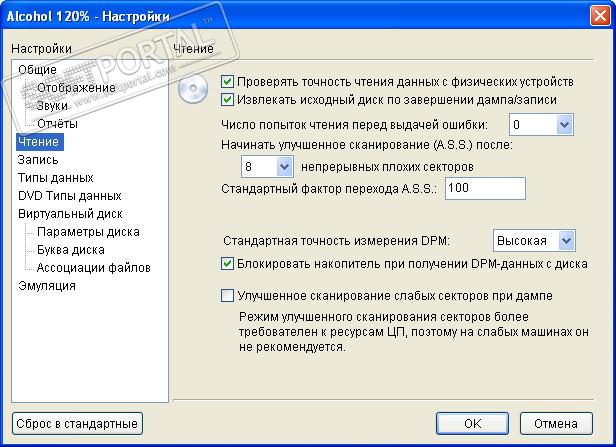Select Эмуляция in settings tree
The width and height of the screenshot is (616, 447).
coord(47,286)
